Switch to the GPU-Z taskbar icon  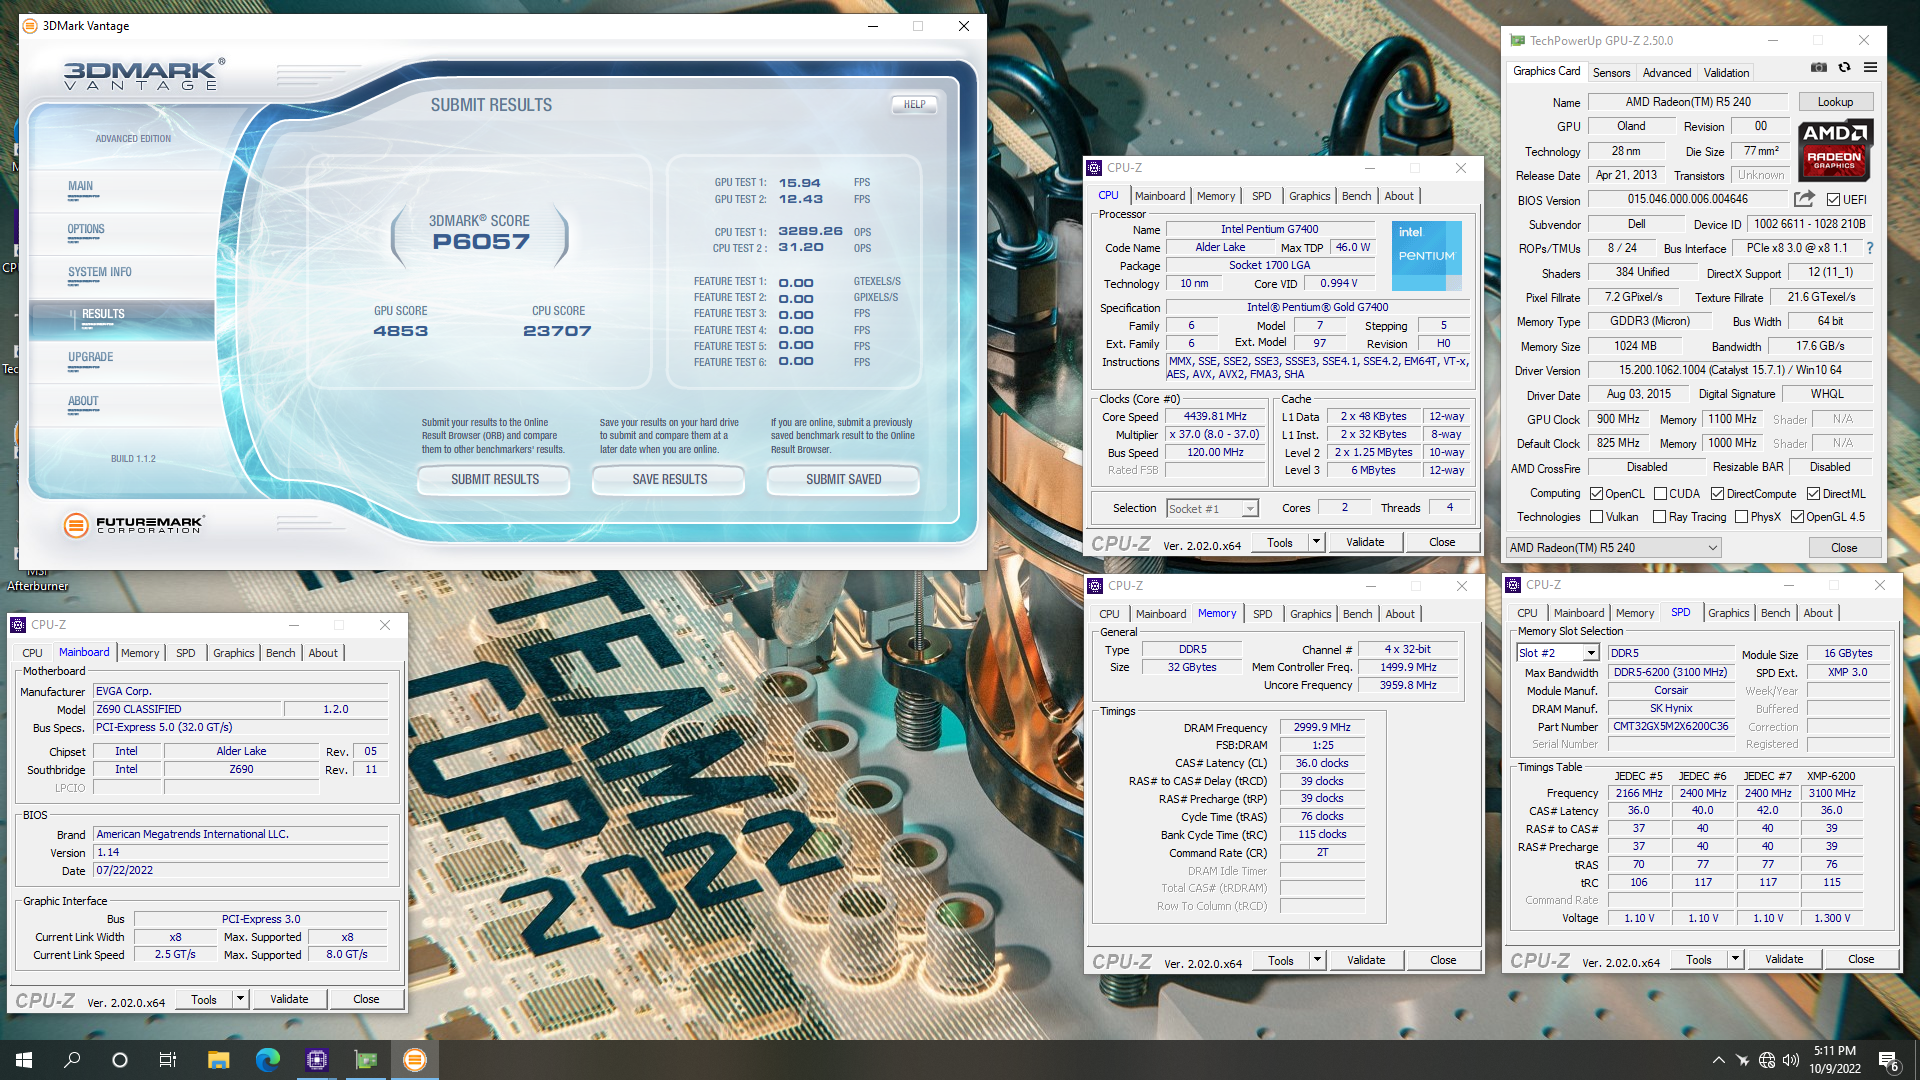pos(366,1060)
